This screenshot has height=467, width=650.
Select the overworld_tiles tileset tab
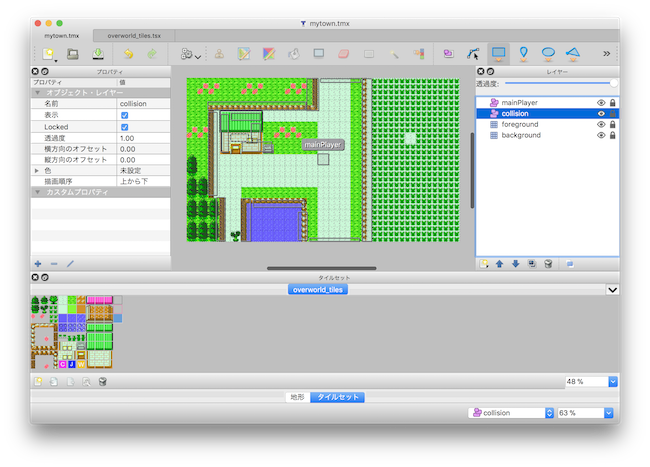(x=318, y=290)
